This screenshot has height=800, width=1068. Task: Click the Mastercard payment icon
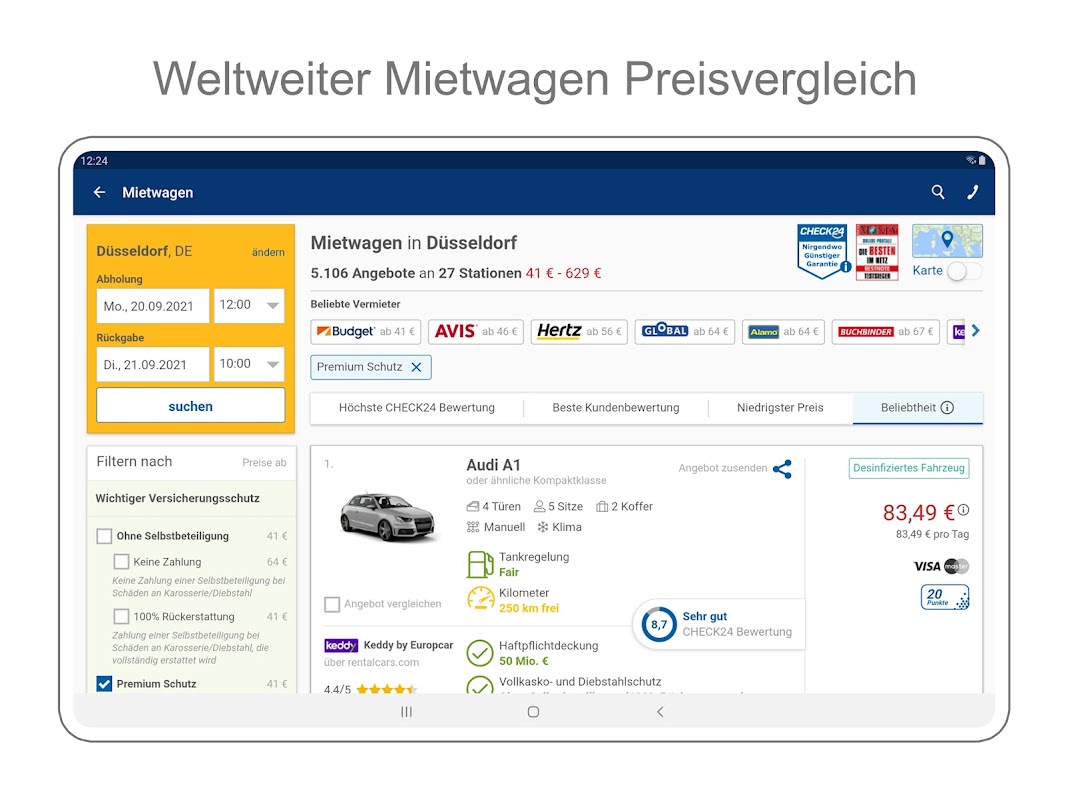click(956, 566)
